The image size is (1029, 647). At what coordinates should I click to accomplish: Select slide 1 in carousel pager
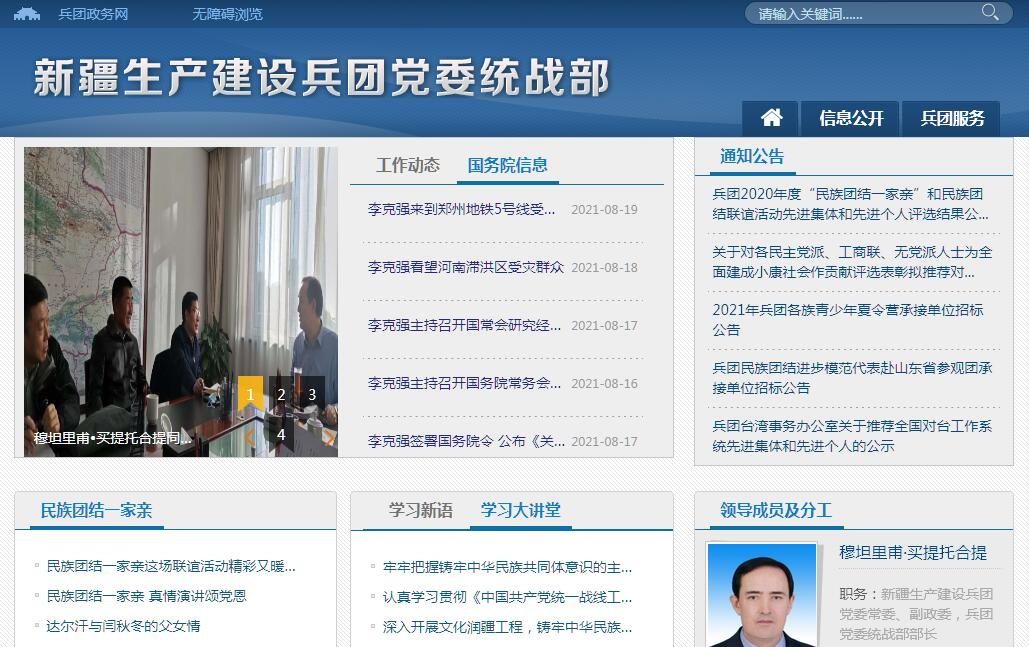[x=250, y=394]
